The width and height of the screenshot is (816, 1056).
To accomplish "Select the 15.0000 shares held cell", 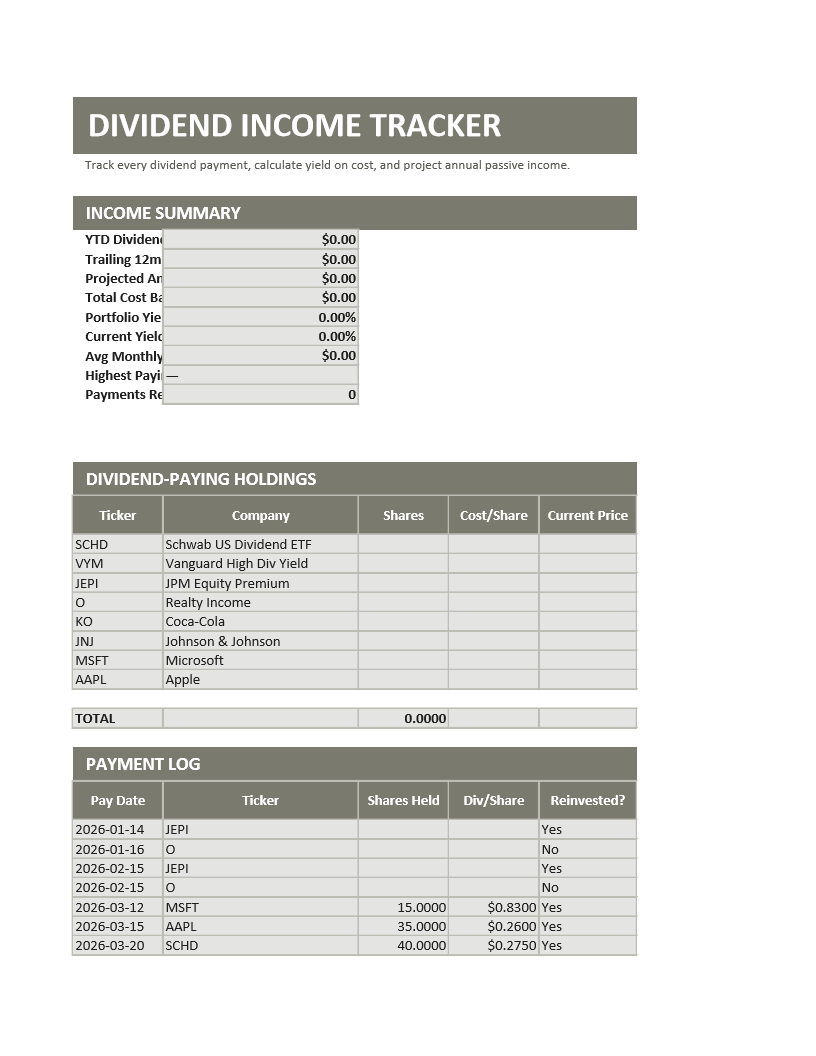I will tap(403, 907).
